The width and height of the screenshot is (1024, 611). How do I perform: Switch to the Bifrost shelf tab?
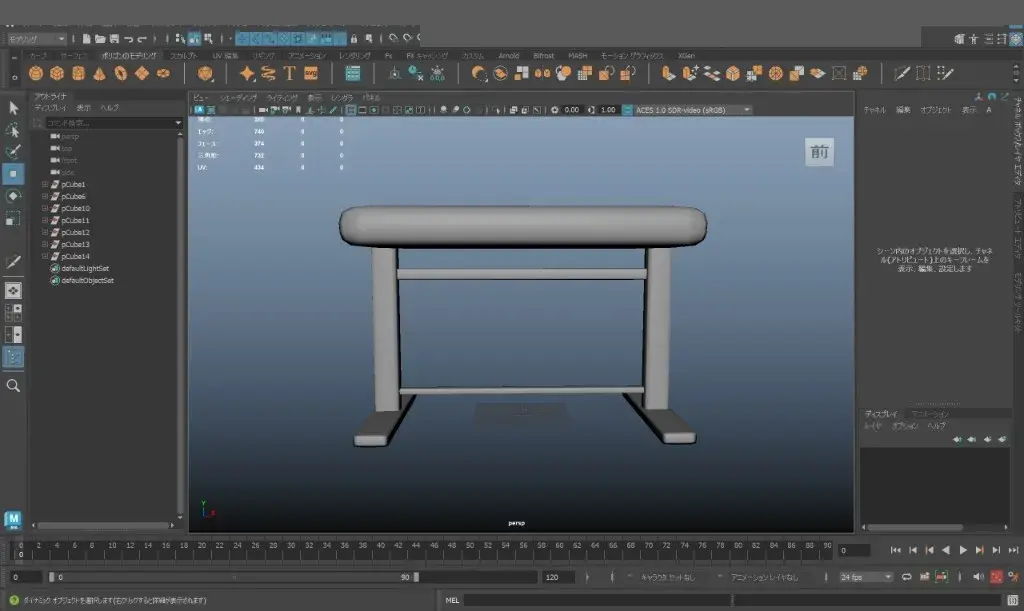click(543, 56)
